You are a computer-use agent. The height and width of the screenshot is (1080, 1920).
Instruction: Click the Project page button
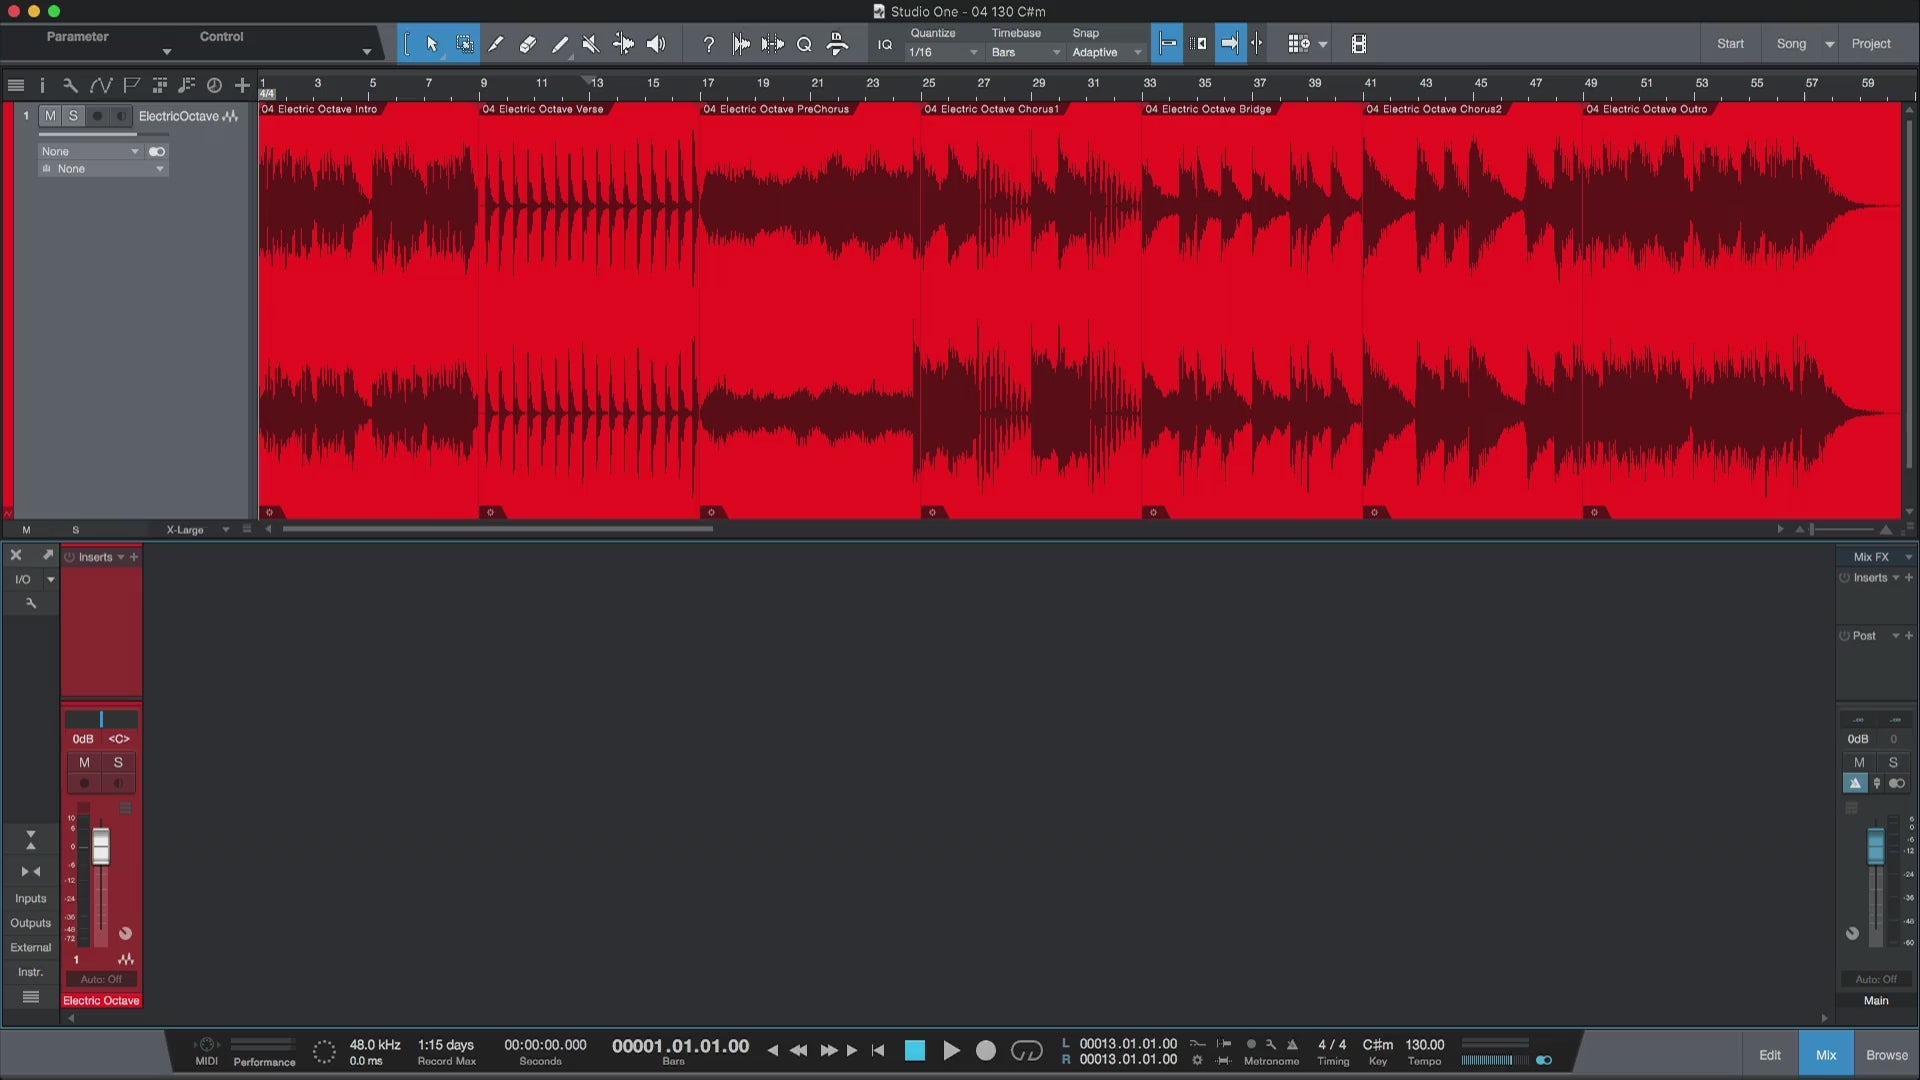pos(1870,44)
